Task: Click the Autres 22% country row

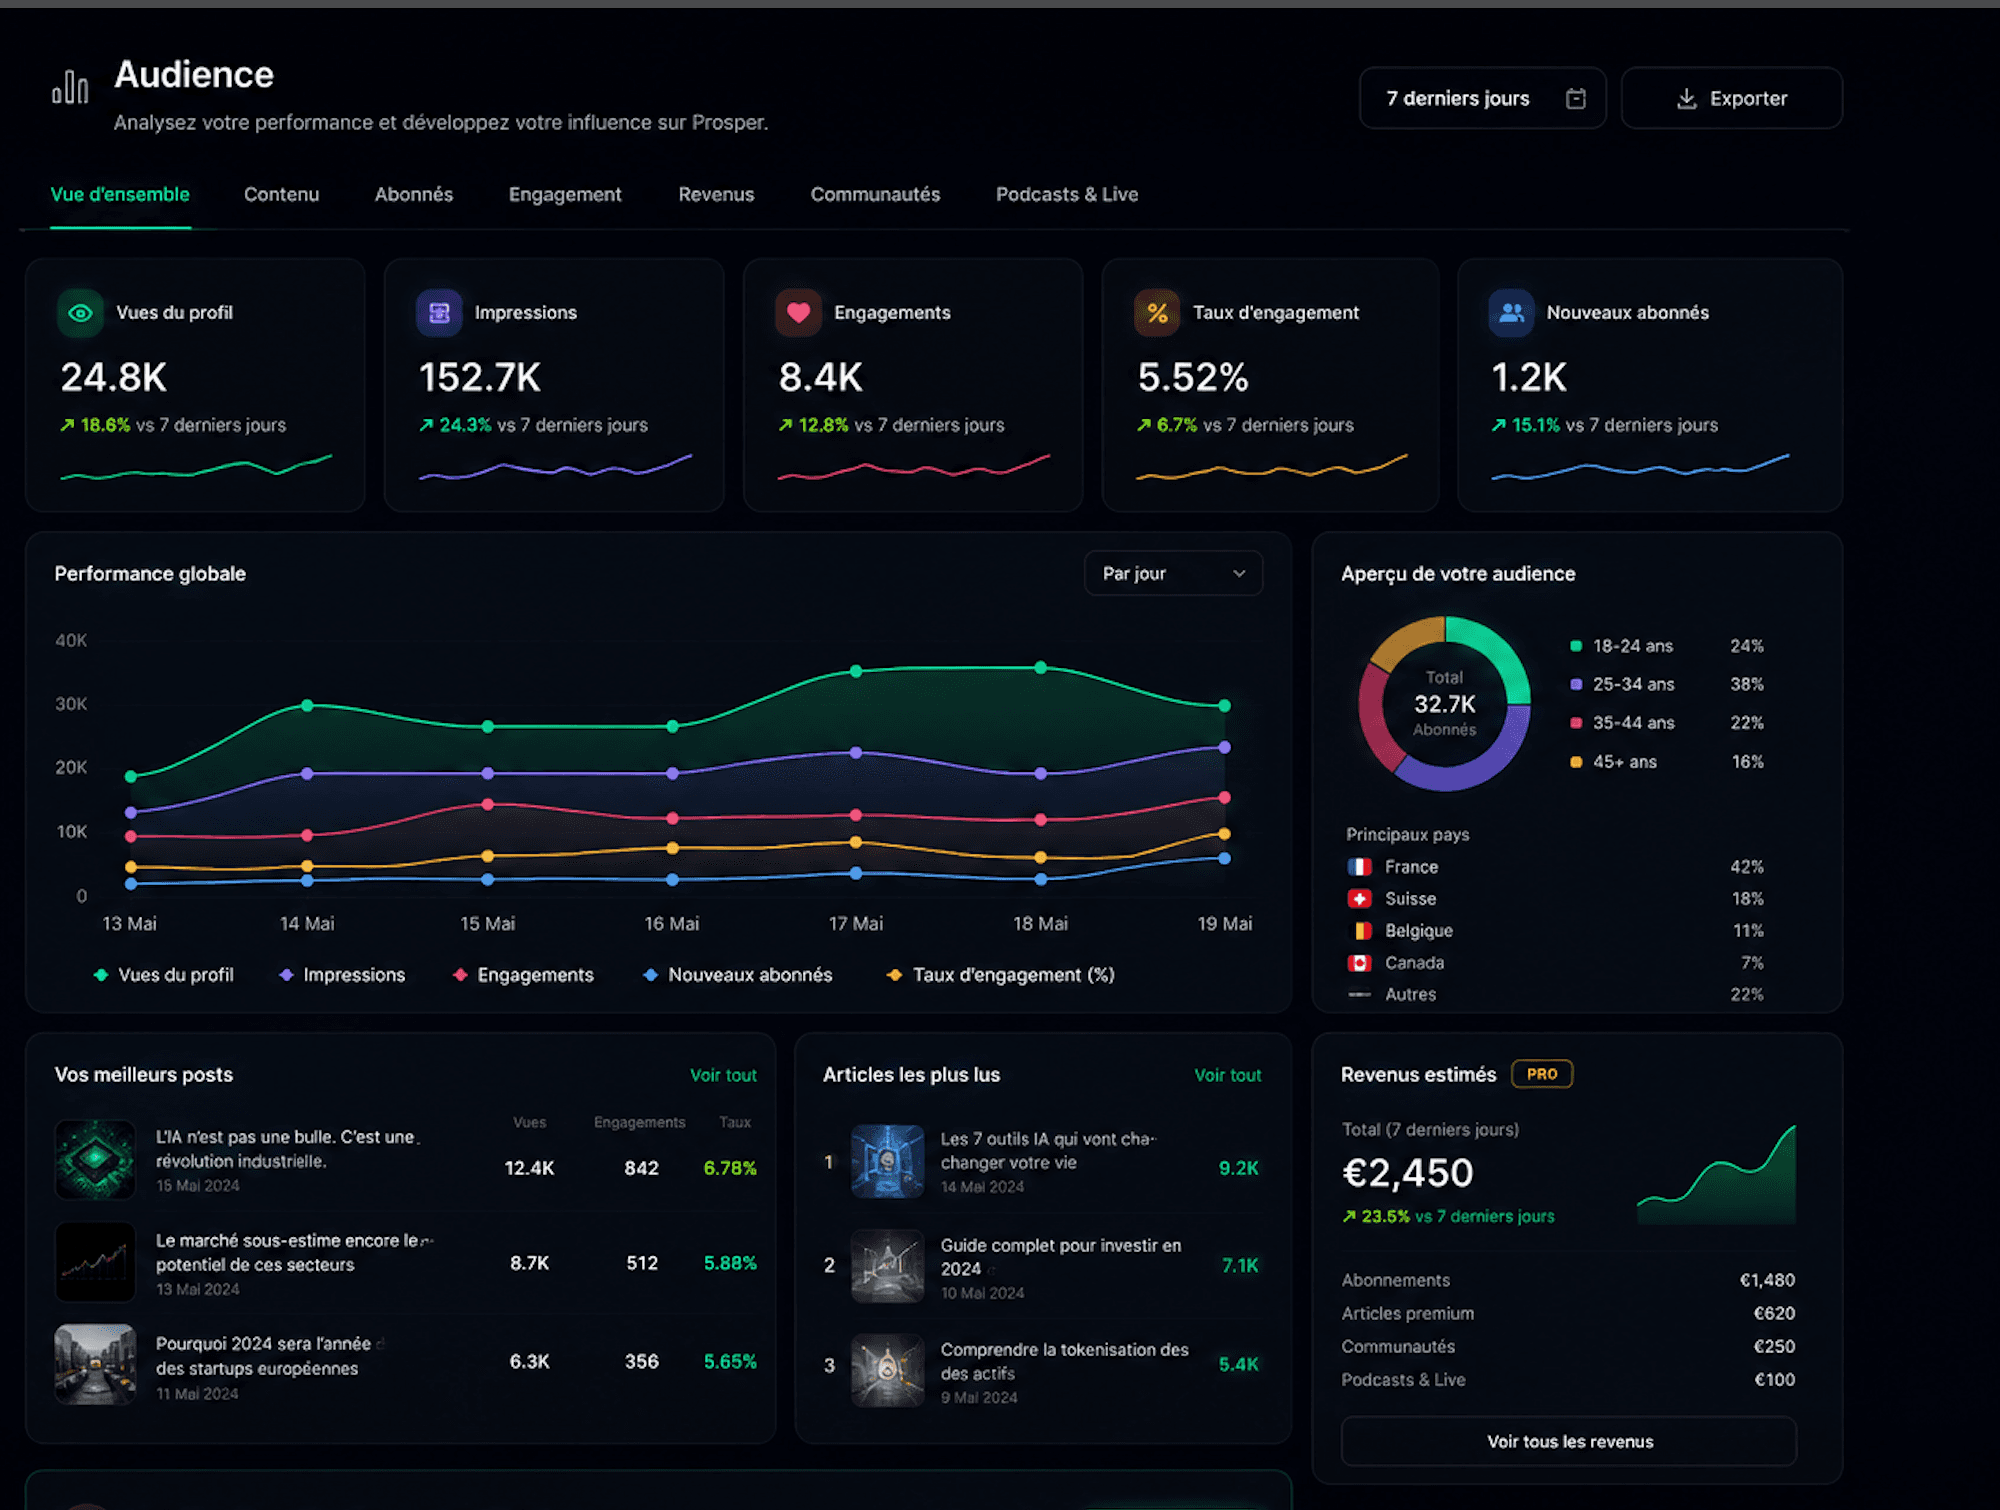Action: point(1556,995)
